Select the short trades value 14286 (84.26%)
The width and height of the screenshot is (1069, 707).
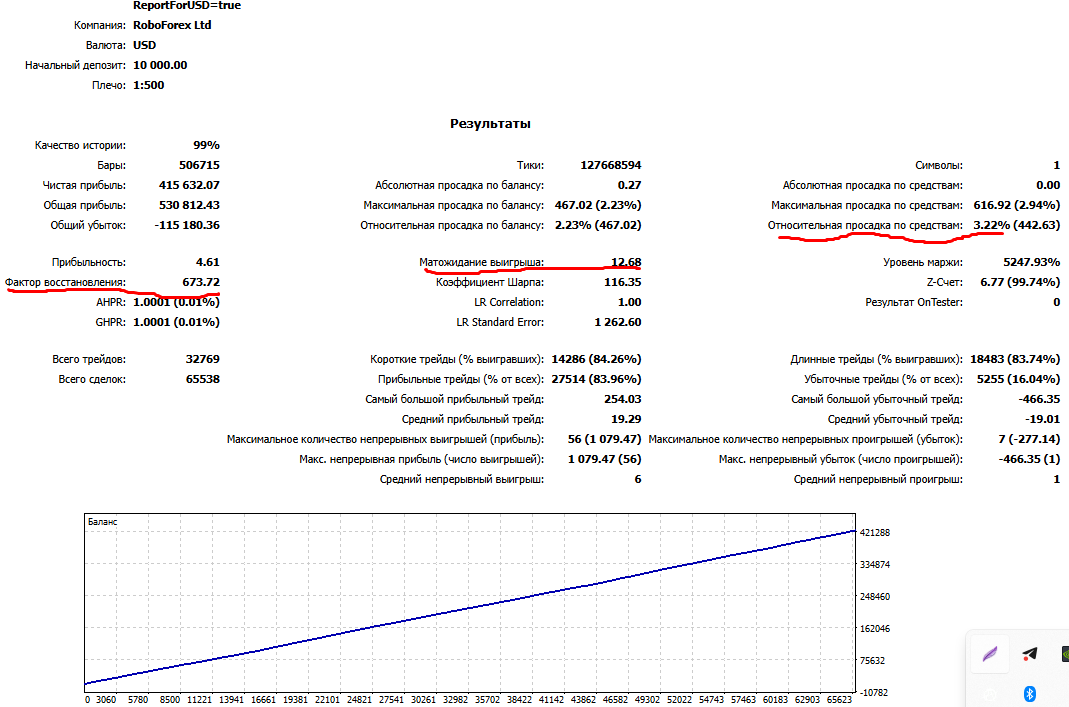(597, 359)
